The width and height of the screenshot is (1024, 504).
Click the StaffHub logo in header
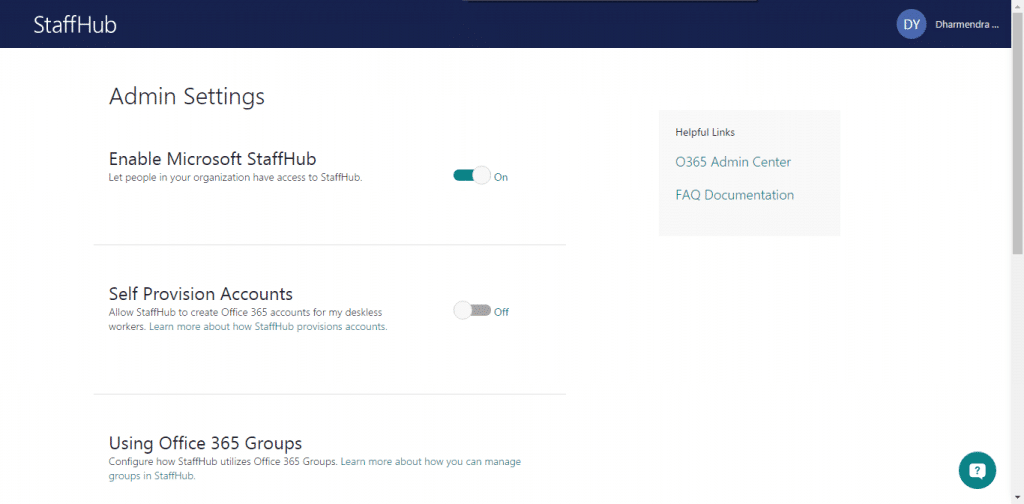[x=75, y=25]
